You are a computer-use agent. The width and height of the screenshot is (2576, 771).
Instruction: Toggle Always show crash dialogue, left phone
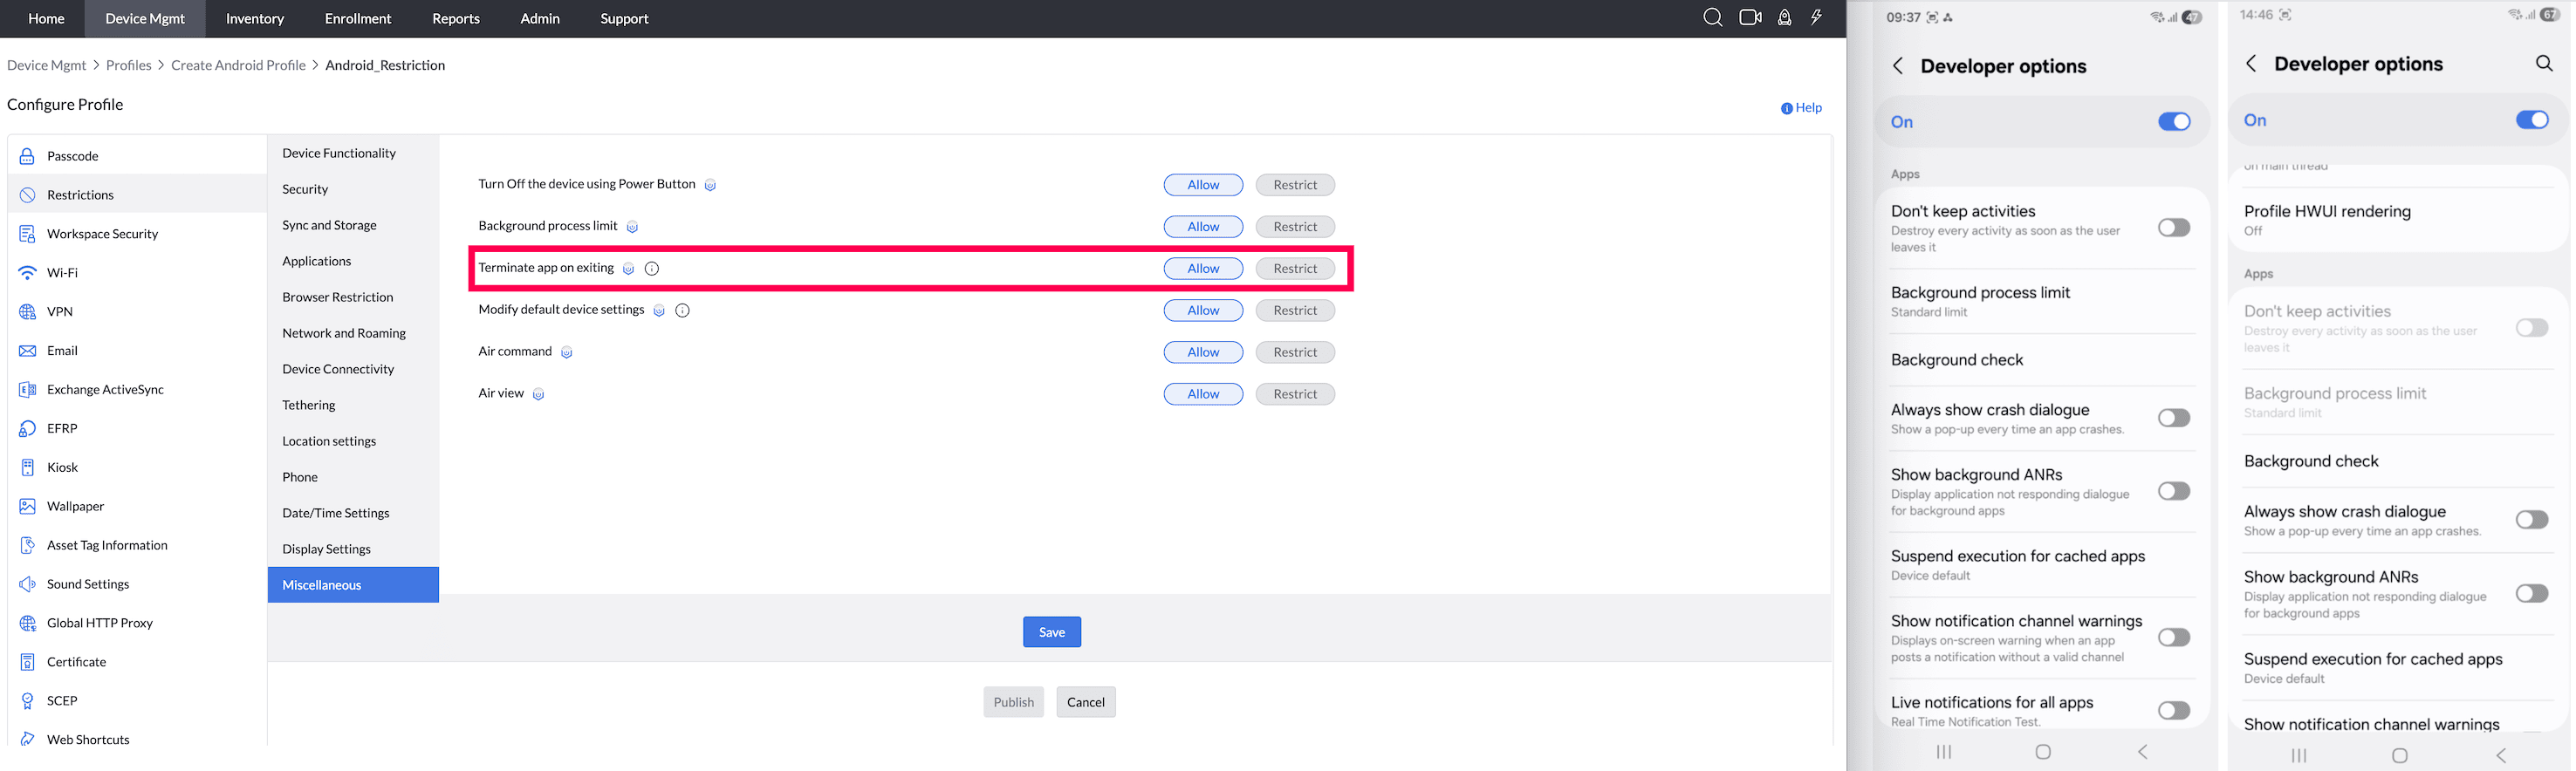[2173, 418]
